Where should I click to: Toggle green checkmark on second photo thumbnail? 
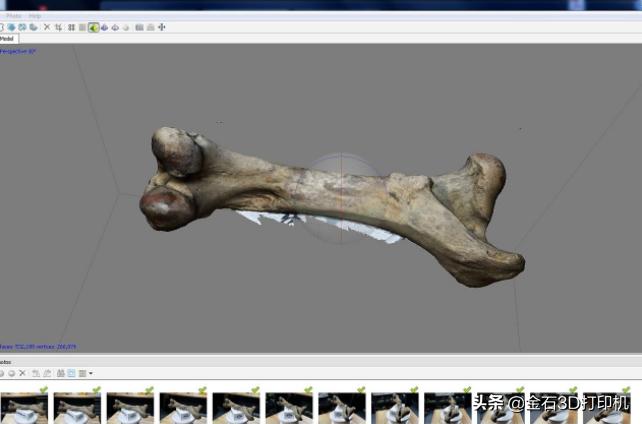click(96, 391)
